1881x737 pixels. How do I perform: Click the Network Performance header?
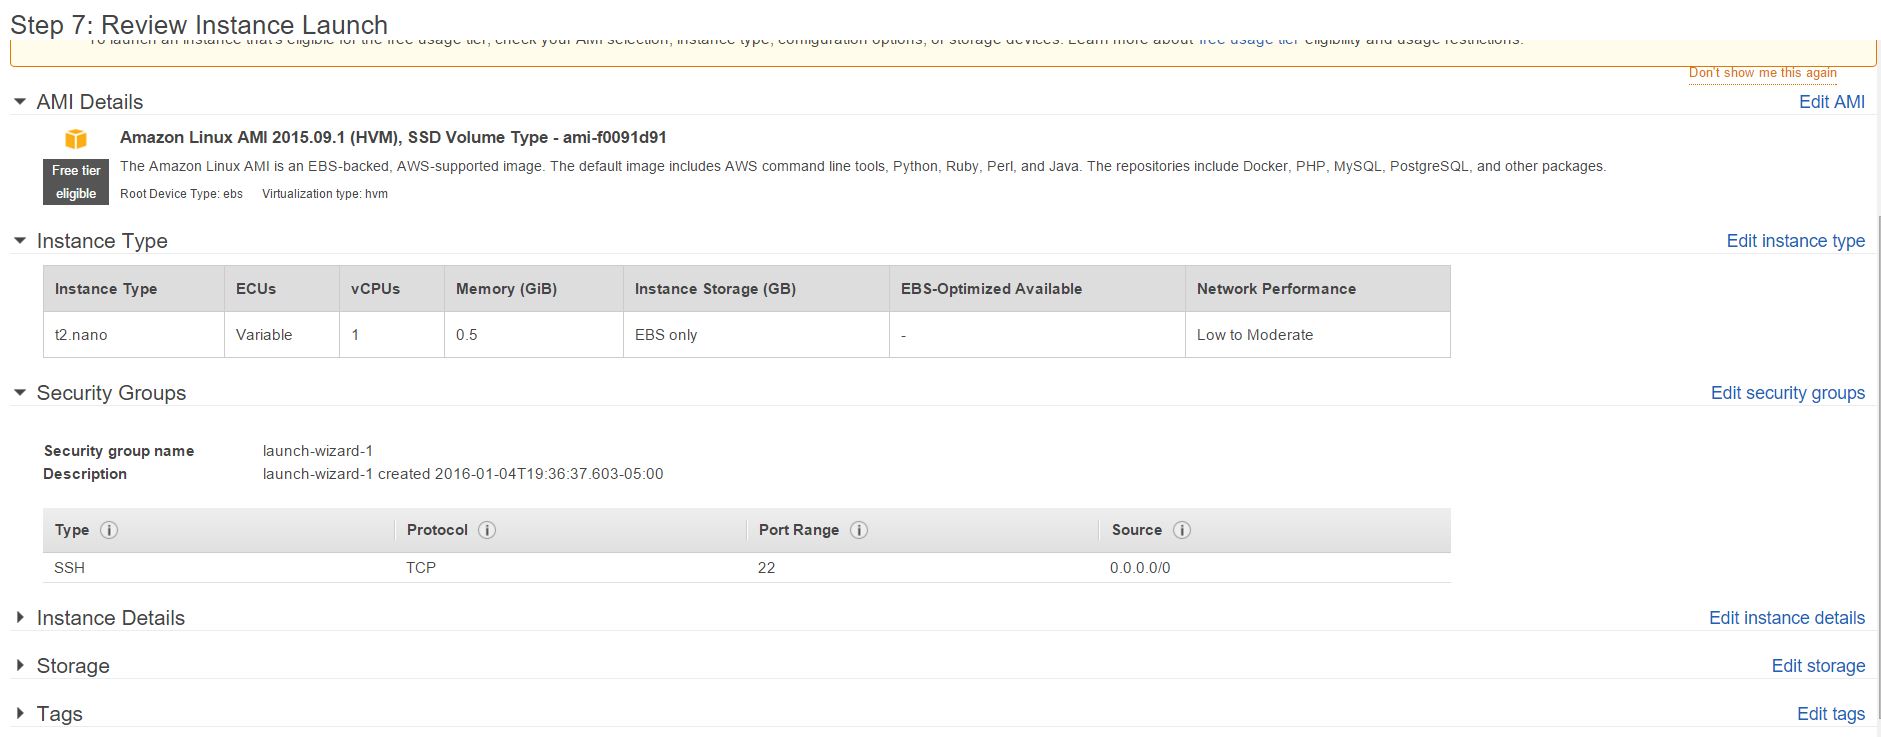coord(1318,289)
